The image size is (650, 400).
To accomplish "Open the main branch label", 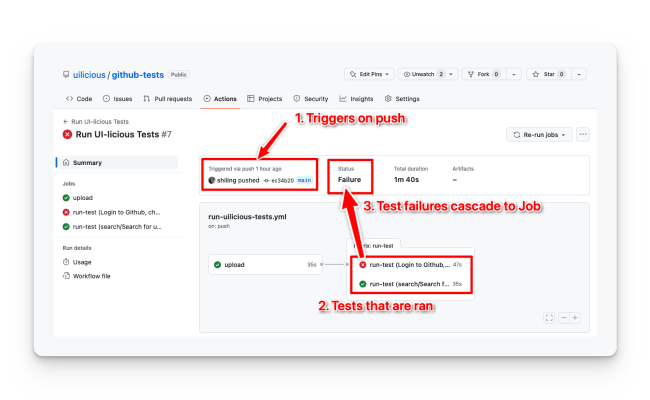I will coord(304,180).
